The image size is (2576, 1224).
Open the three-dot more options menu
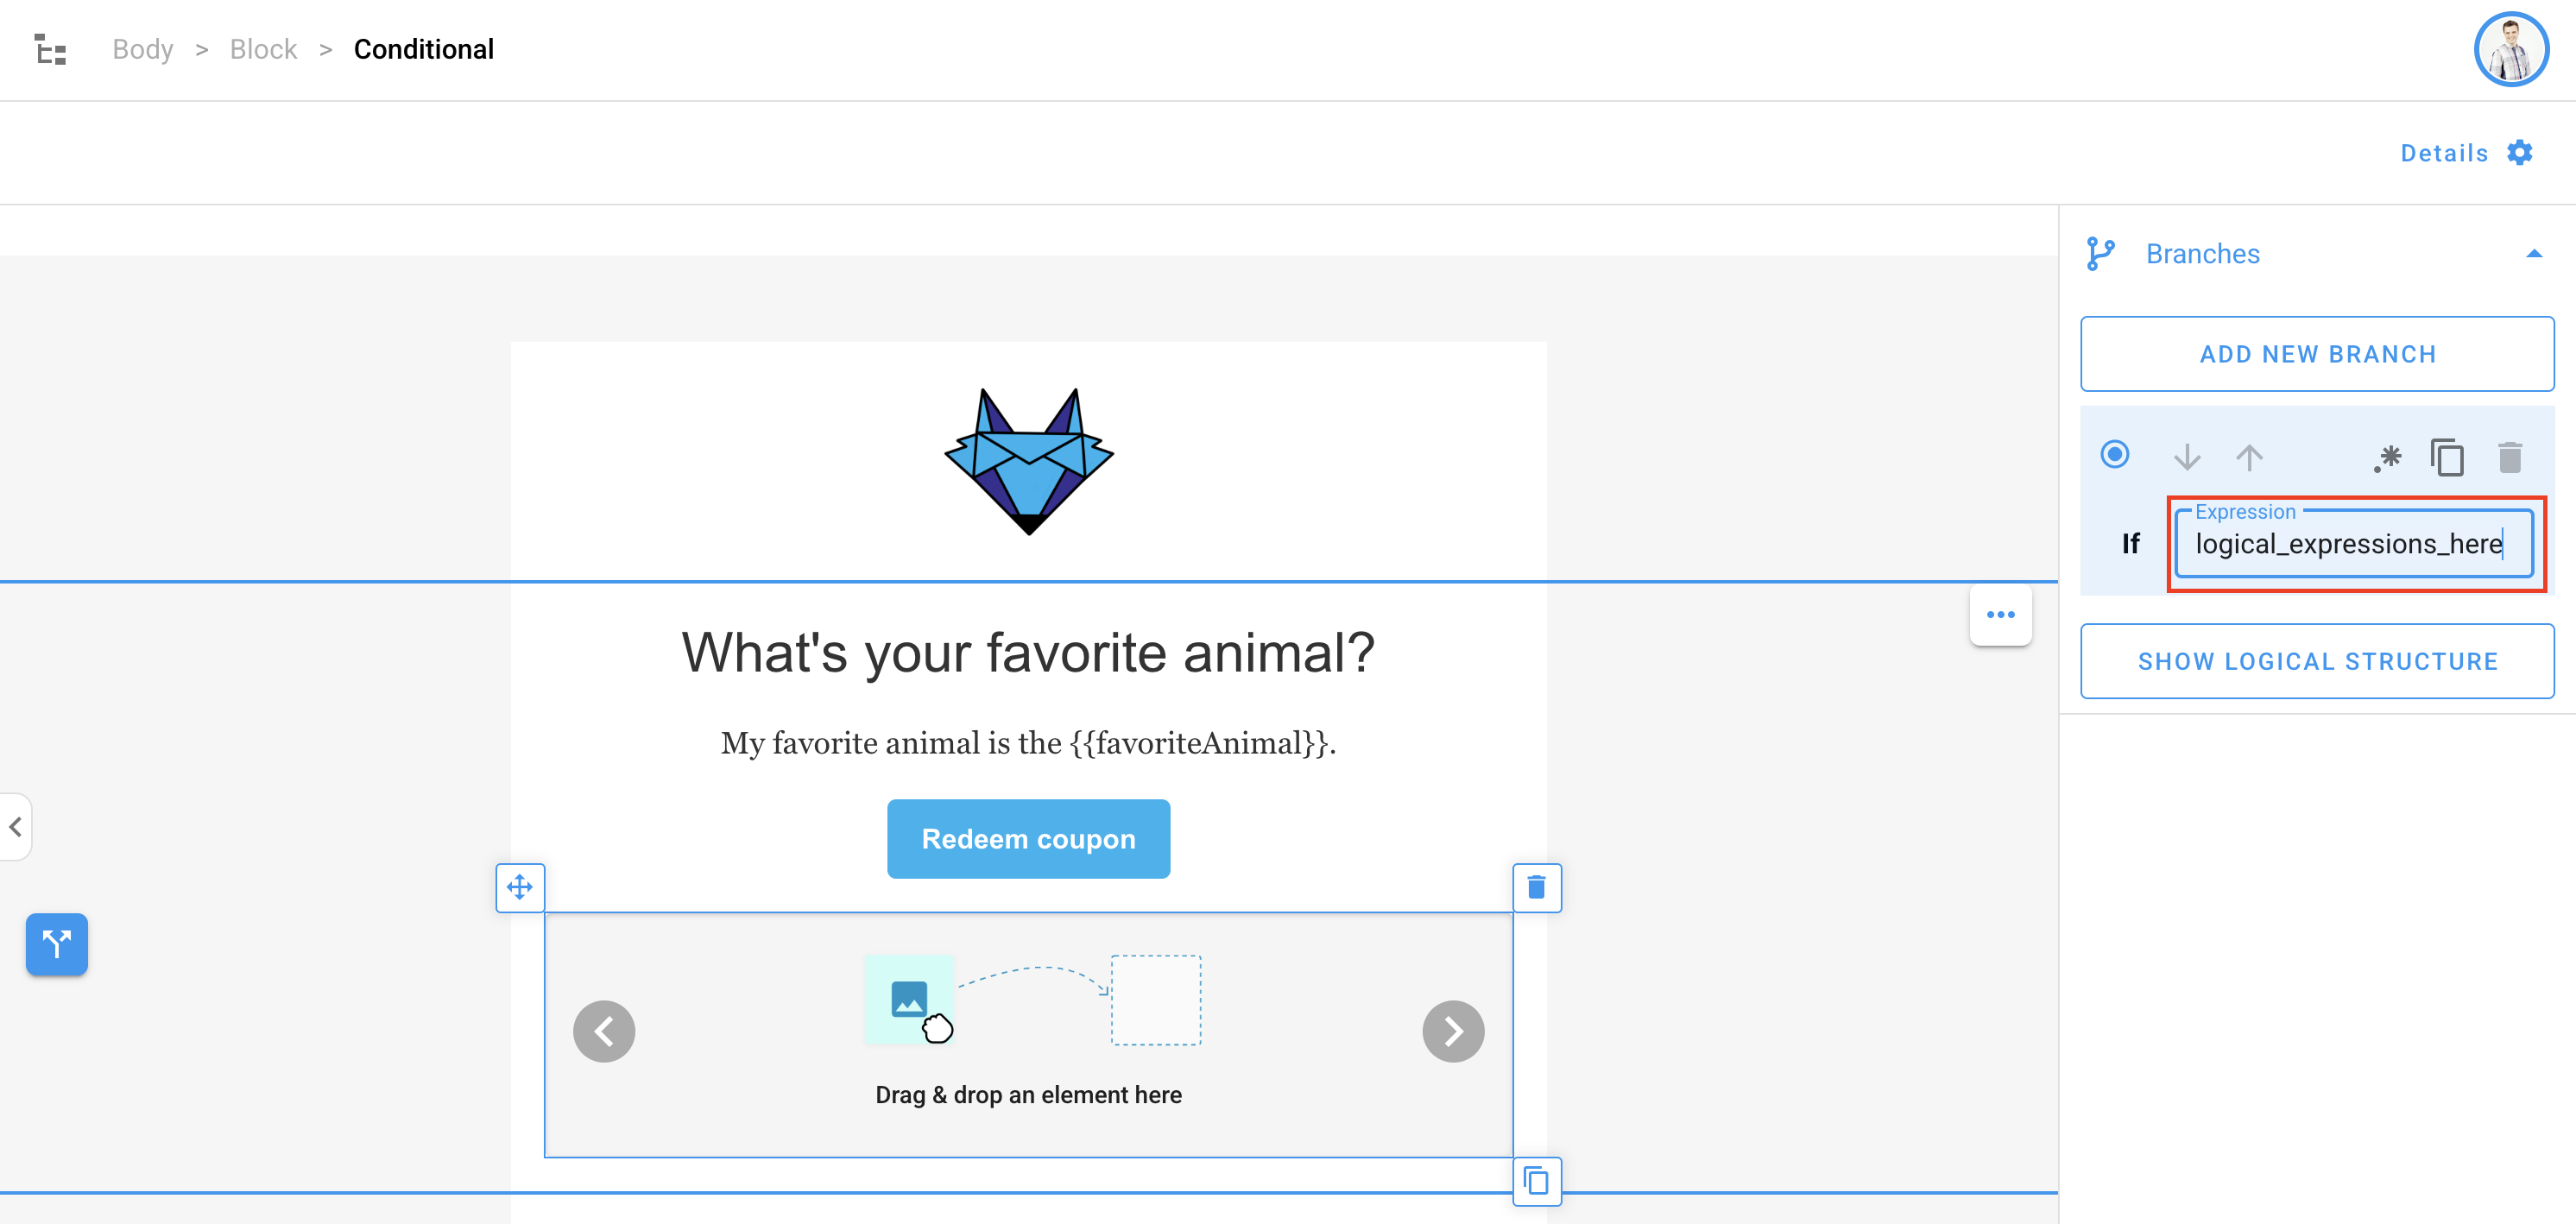pos(2000,615)
